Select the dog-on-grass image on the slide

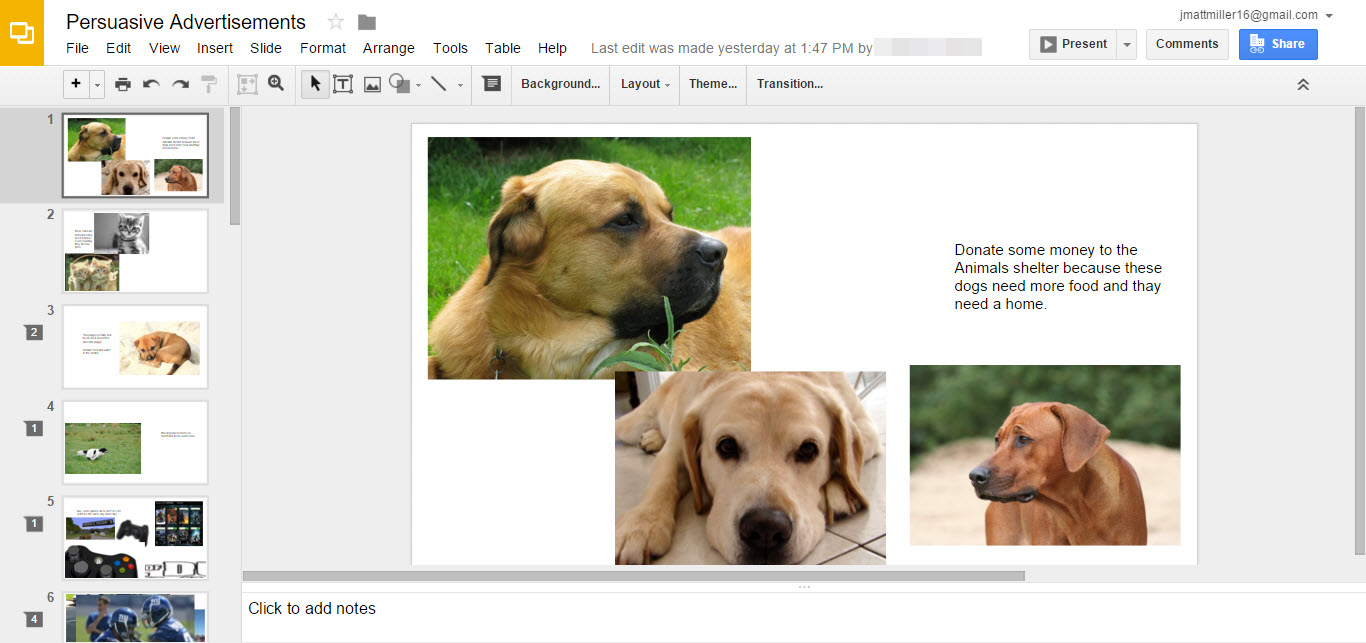click(x=589, y=258)
